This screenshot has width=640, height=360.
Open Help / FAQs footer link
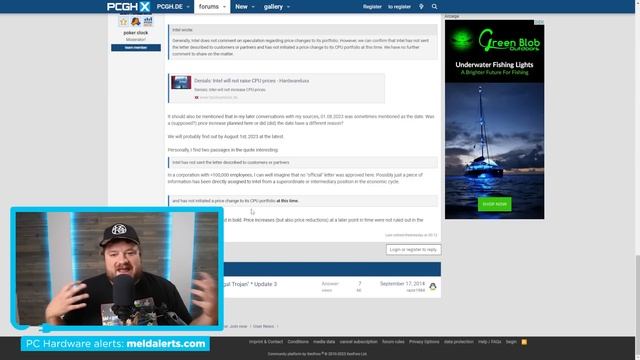tap(489, 342)
